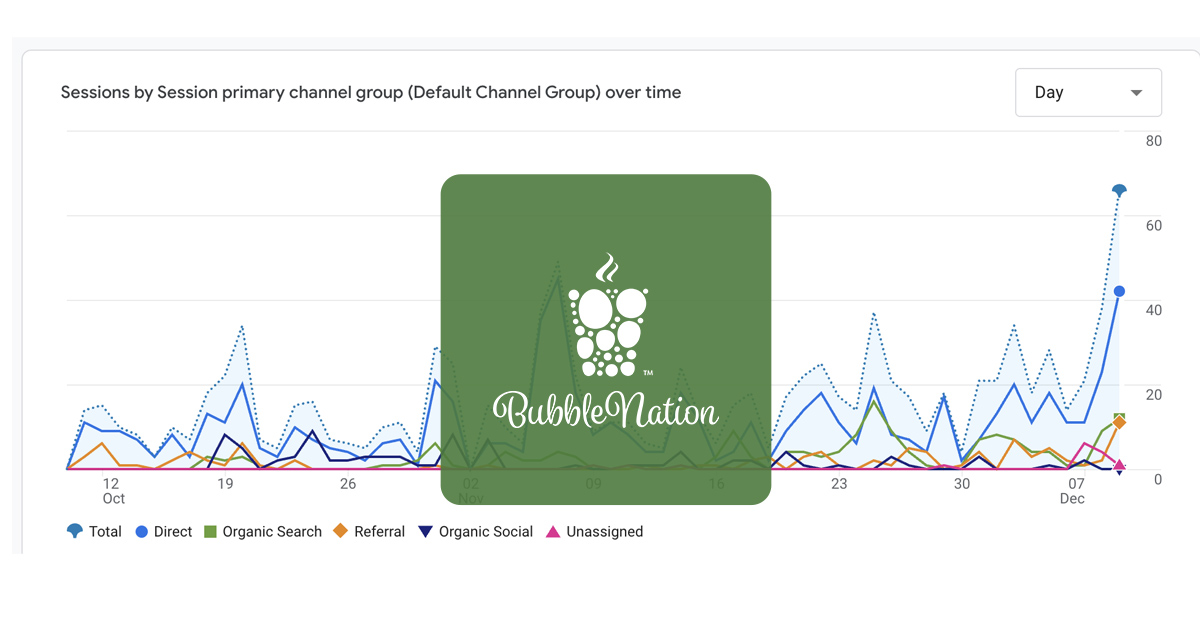
Task: Select the blue Direct circle icon in legend
Action: pos(140,531)
